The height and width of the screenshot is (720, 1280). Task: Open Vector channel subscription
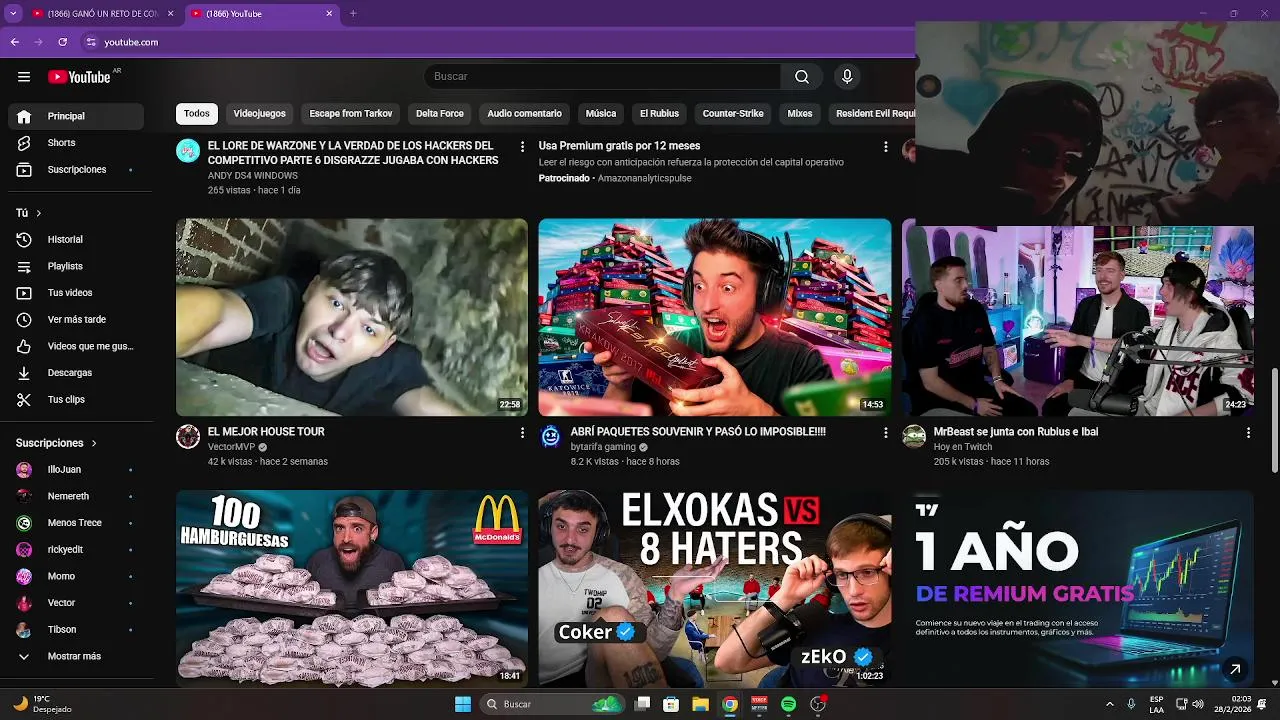[x=76, y=603]
